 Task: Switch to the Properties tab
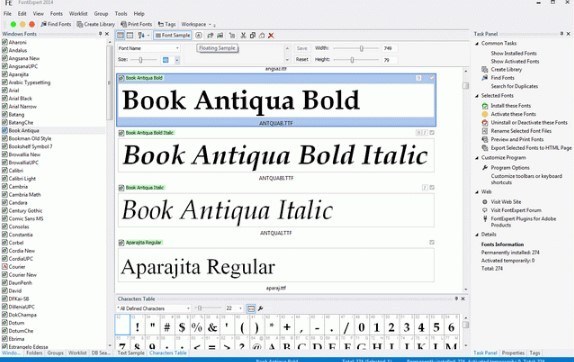513,353
